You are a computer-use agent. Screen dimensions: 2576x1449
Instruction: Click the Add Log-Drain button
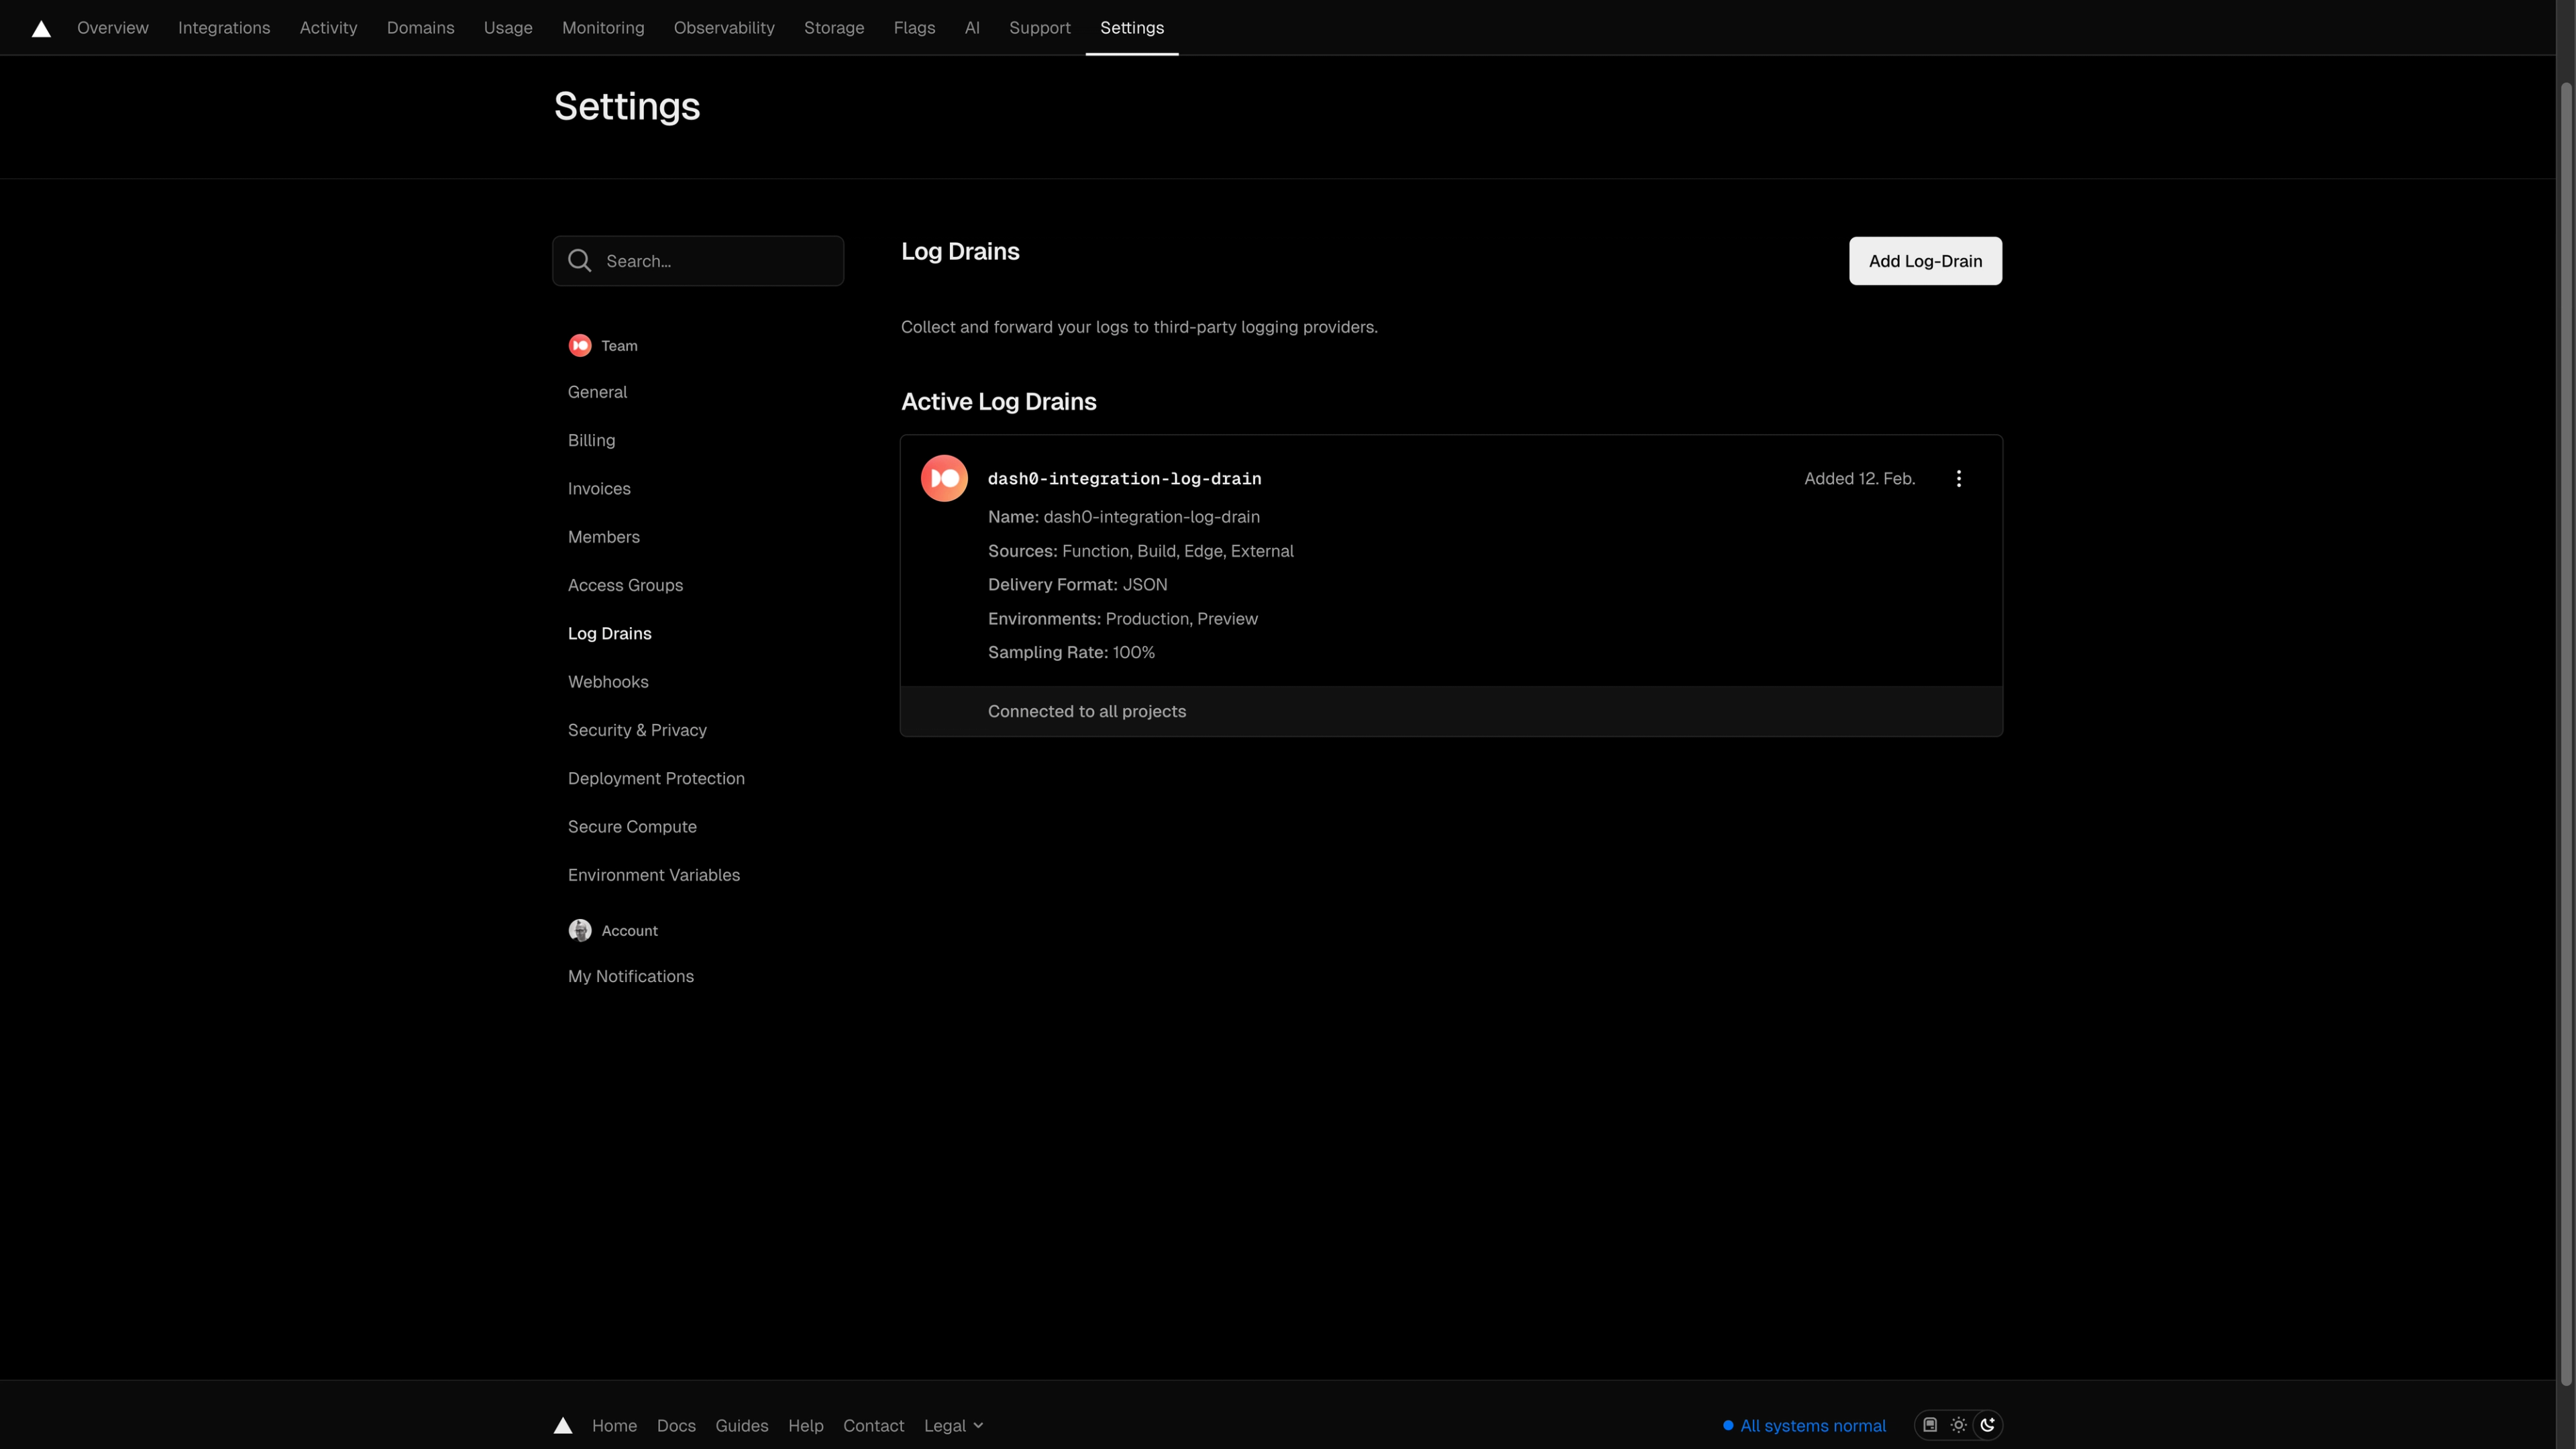(1925, 261)
